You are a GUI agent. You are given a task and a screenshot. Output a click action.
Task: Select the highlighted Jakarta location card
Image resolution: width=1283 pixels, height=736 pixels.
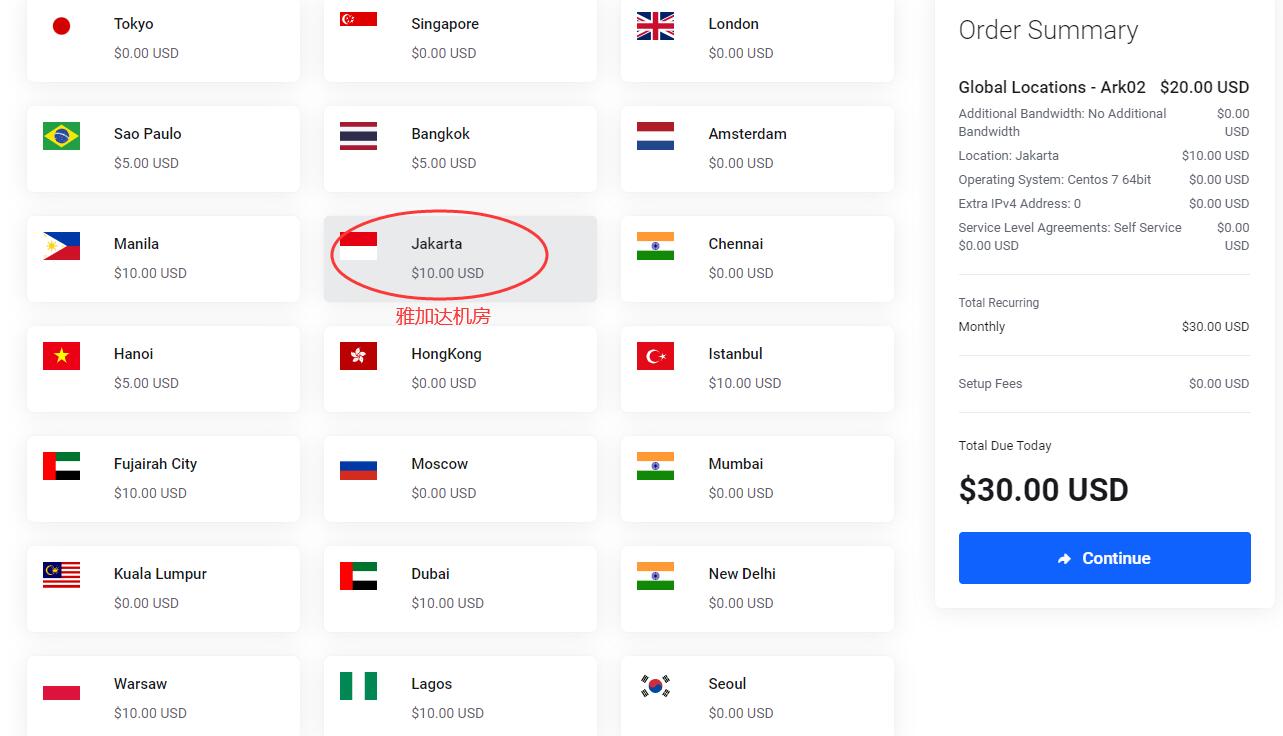pyautogui.click(x=460, y=259)
